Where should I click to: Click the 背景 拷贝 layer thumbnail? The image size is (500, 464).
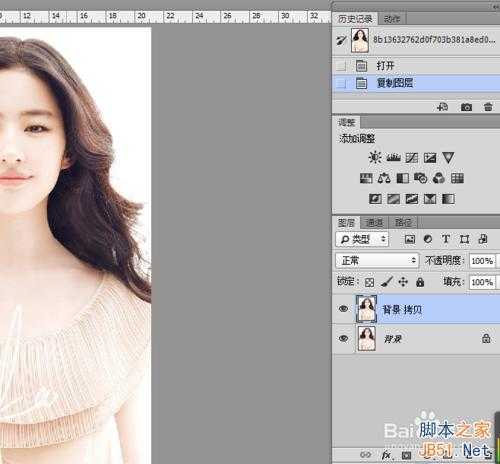(366, 309)
